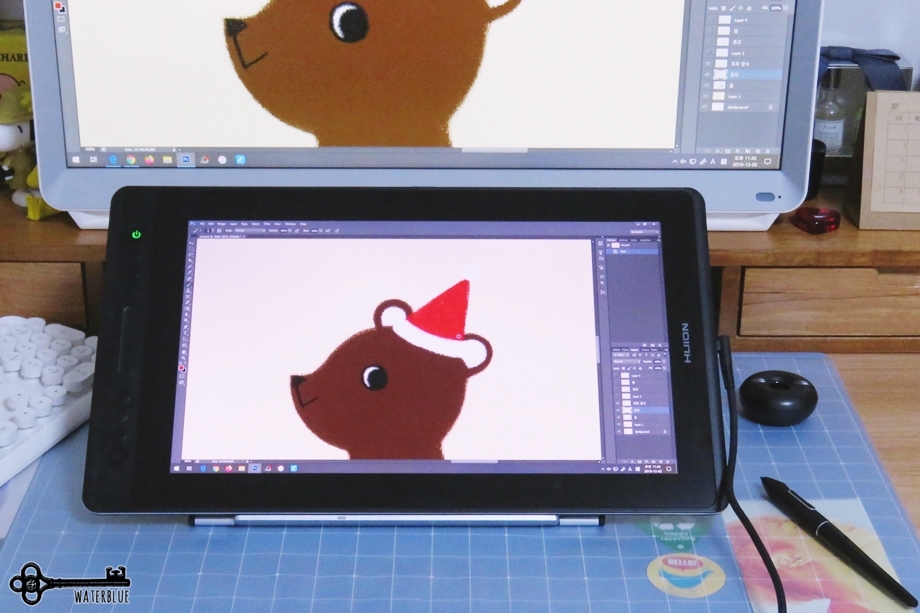The width and height of the screenshot is (920, 613).
Task: Toggle Background layer eye icon on the tablet
Action: (618, 432)
